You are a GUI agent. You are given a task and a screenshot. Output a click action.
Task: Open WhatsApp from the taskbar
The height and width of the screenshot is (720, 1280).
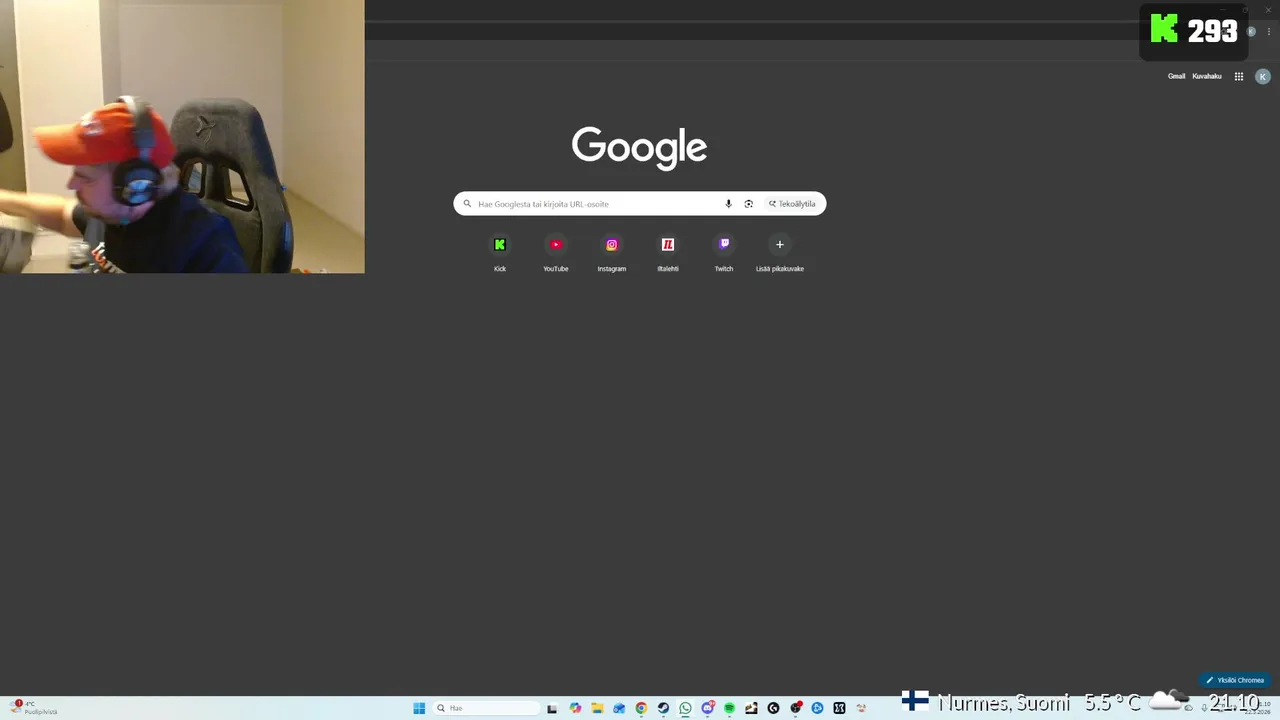coord(685,708)
